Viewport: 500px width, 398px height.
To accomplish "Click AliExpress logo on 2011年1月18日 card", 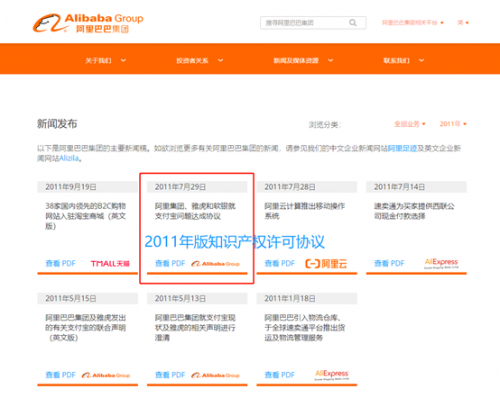I will pyautogui.click(x=332, y=375).
